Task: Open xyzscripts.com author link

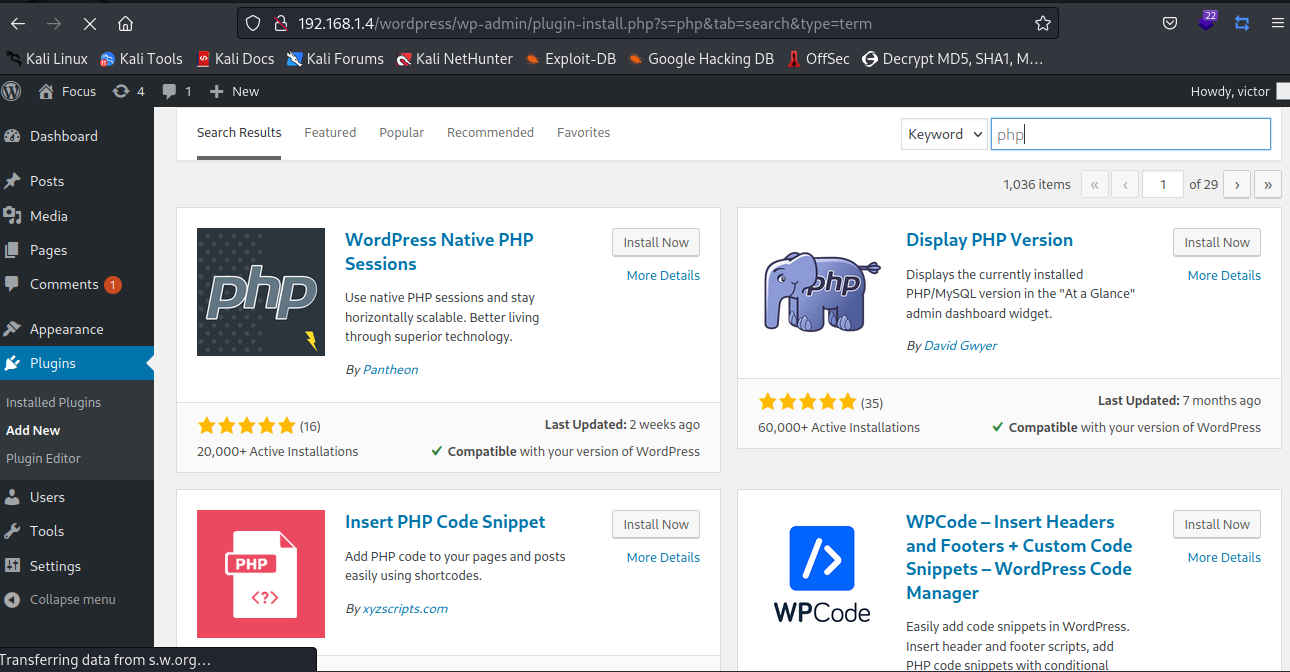Action: pyautogui.click(x=405, y=608)
